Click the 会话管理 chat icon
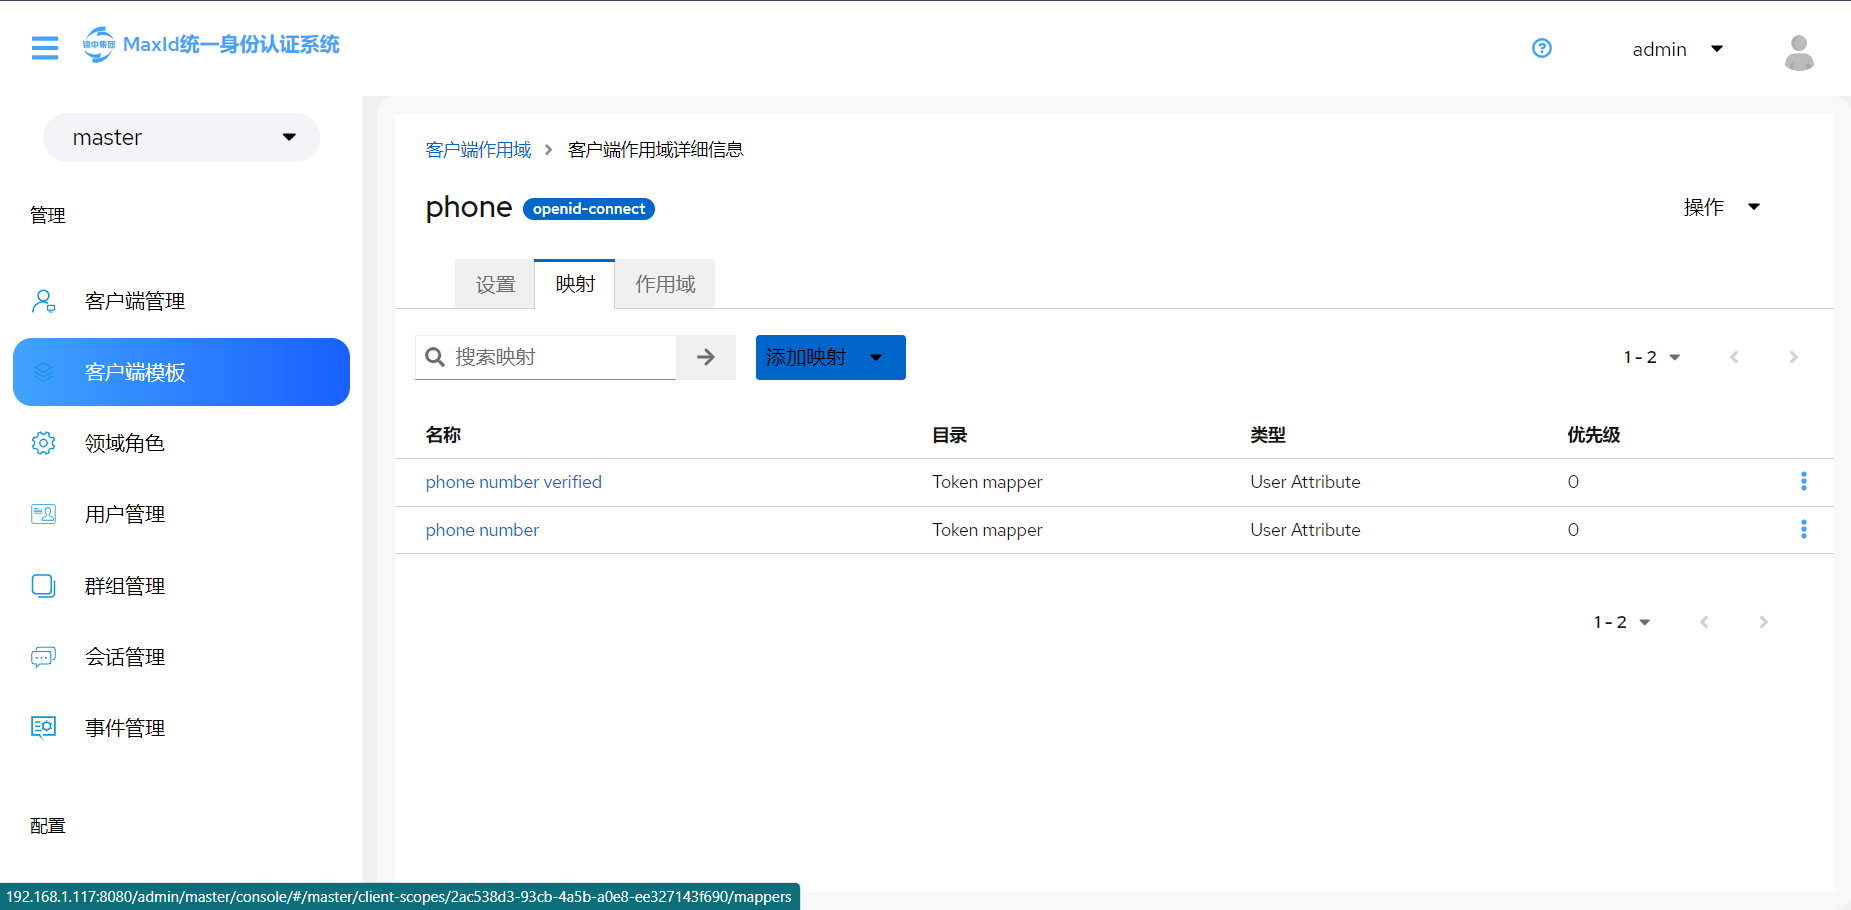Viewport: 1851px width, 910px height. (x=44, y=657)
